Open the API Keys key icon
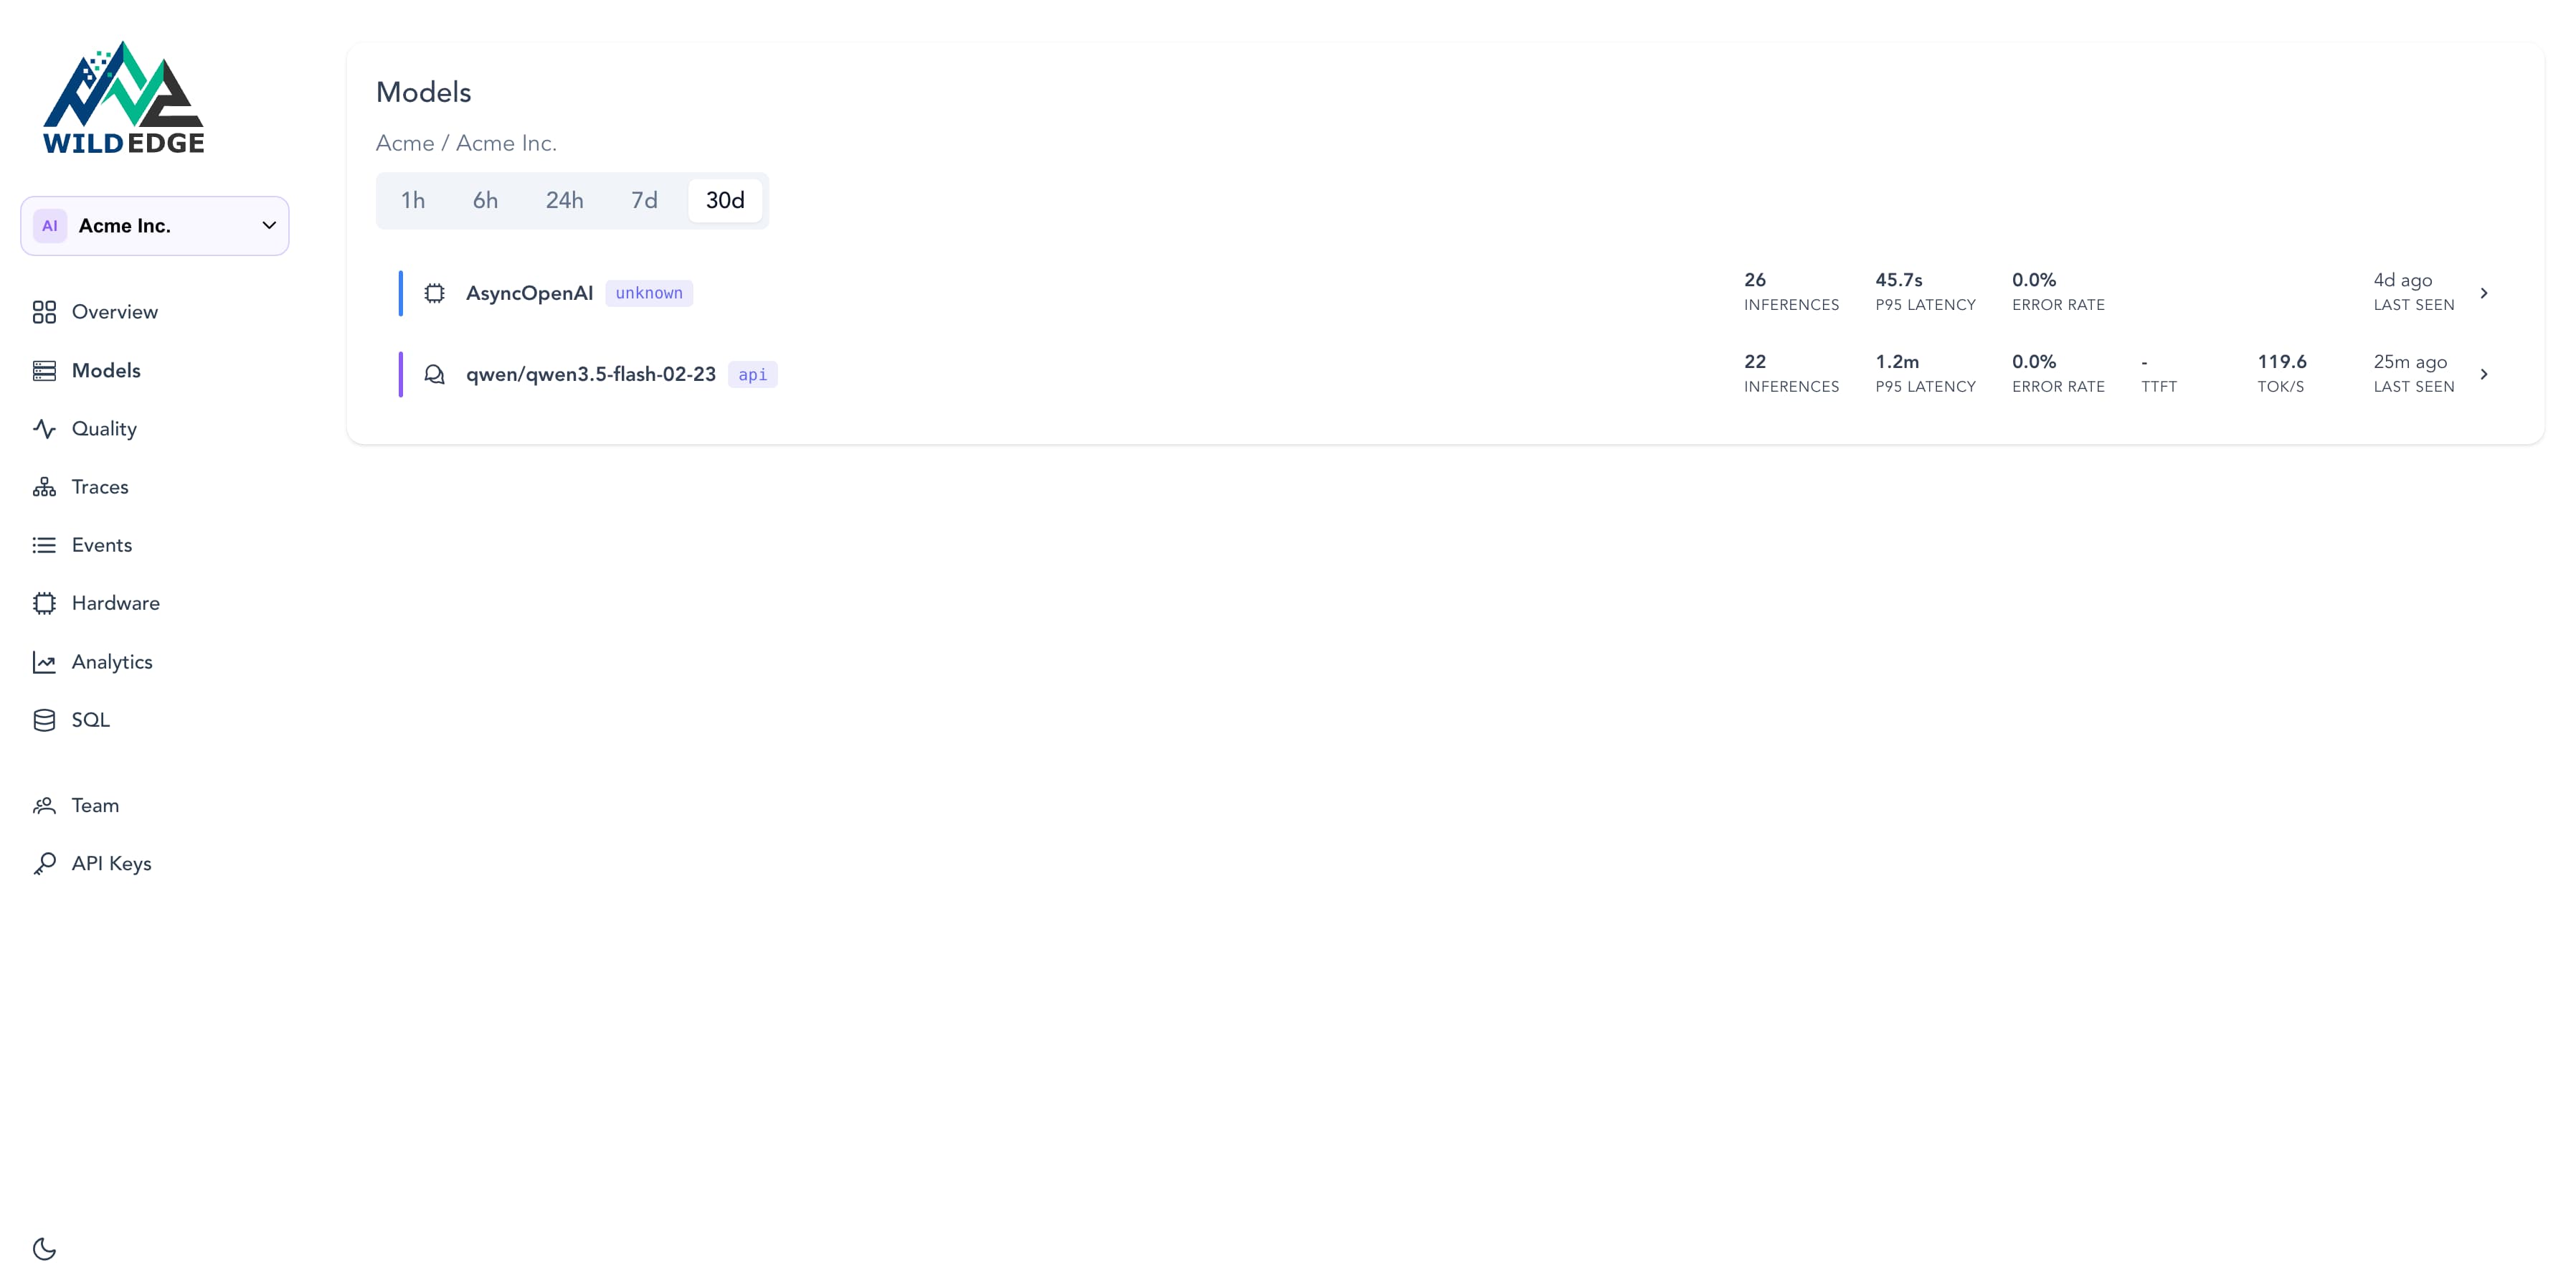This screenshot has width=2576, height=1277. (x=44, y=863)
